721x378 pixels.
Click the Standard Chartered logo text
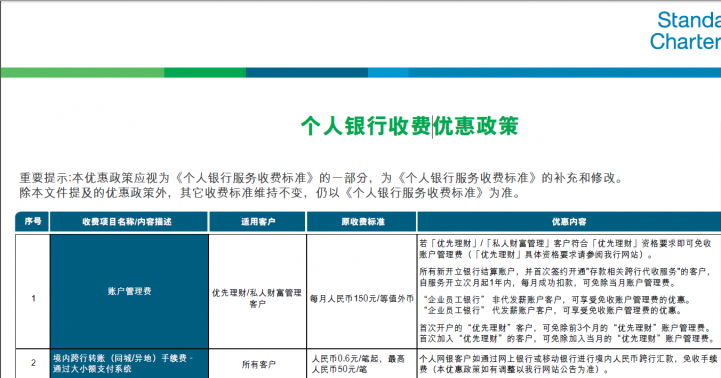click(685, 30)
